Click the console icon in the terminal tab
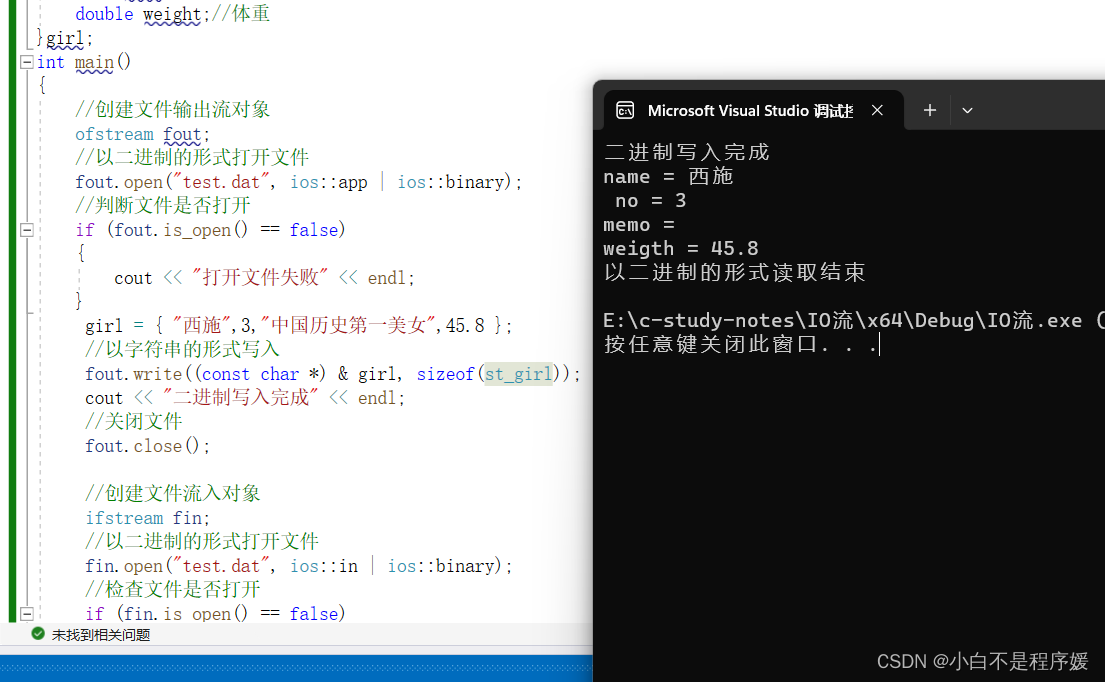 [x=625, y=110]
